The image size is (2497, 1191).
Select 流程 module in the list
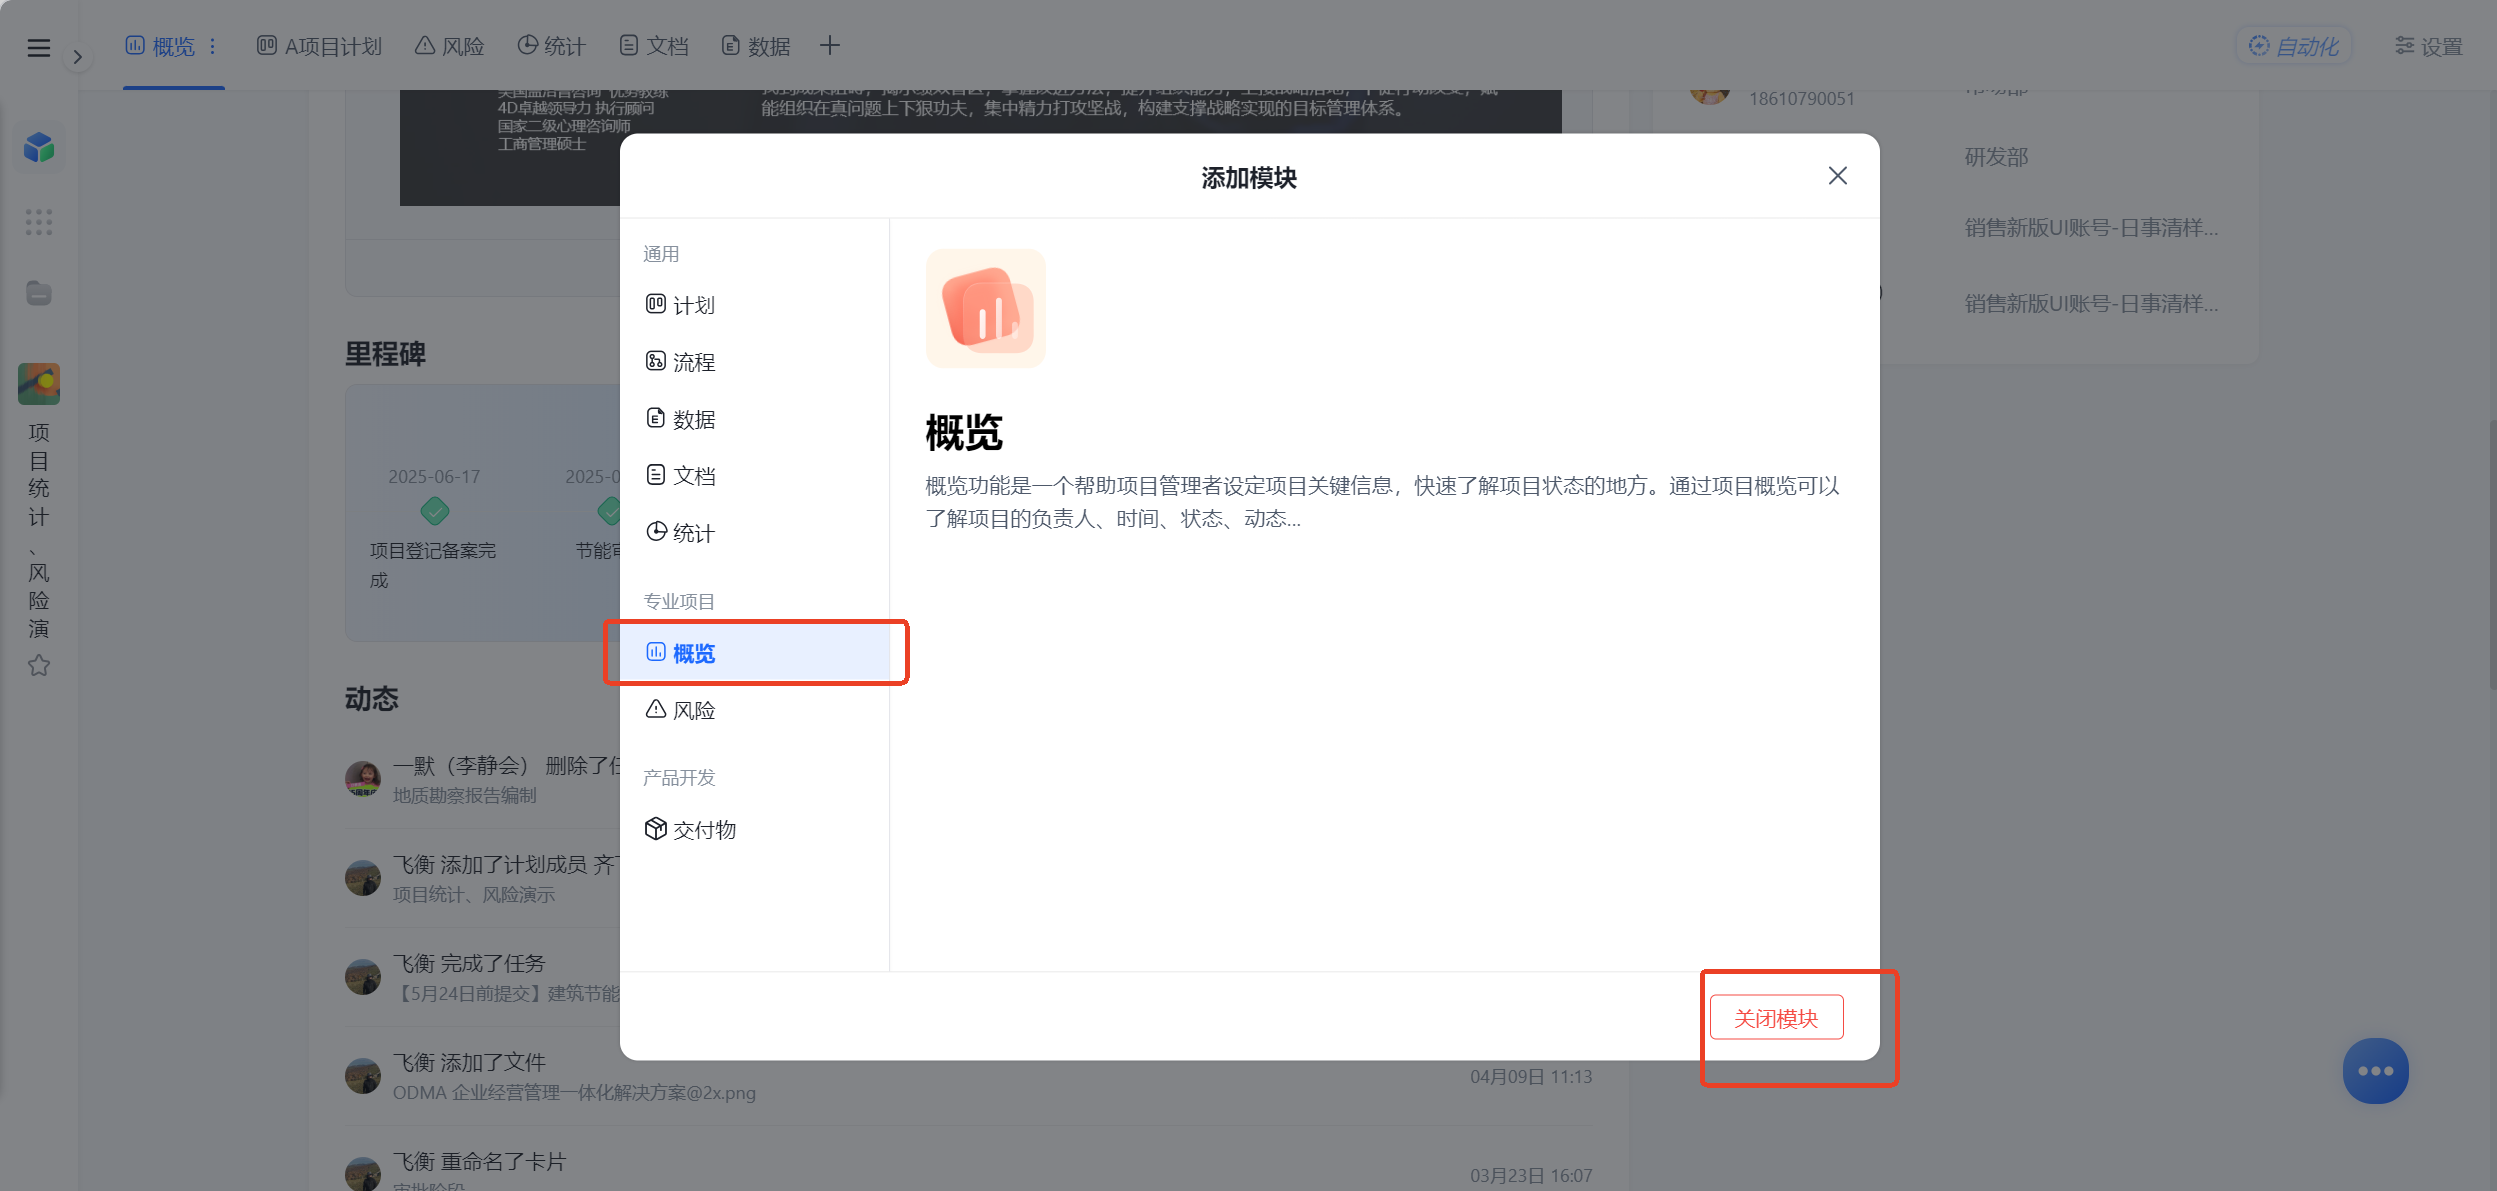click(x=754, y=362)
